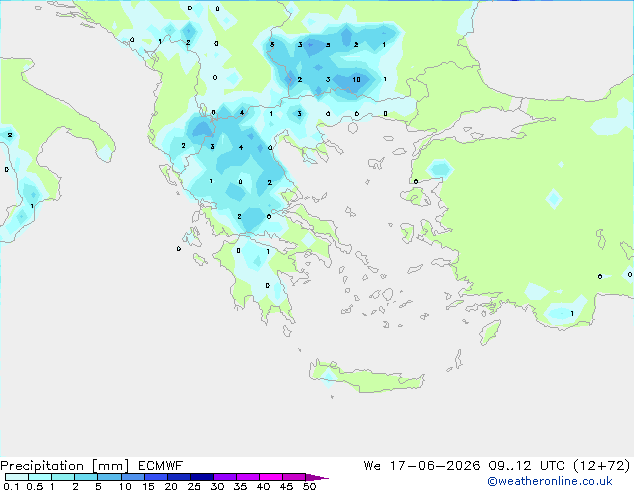Click the 0.5–1 mm legend color swatch
The width and height of the screenshot is (634, 490).
(40, 477)
